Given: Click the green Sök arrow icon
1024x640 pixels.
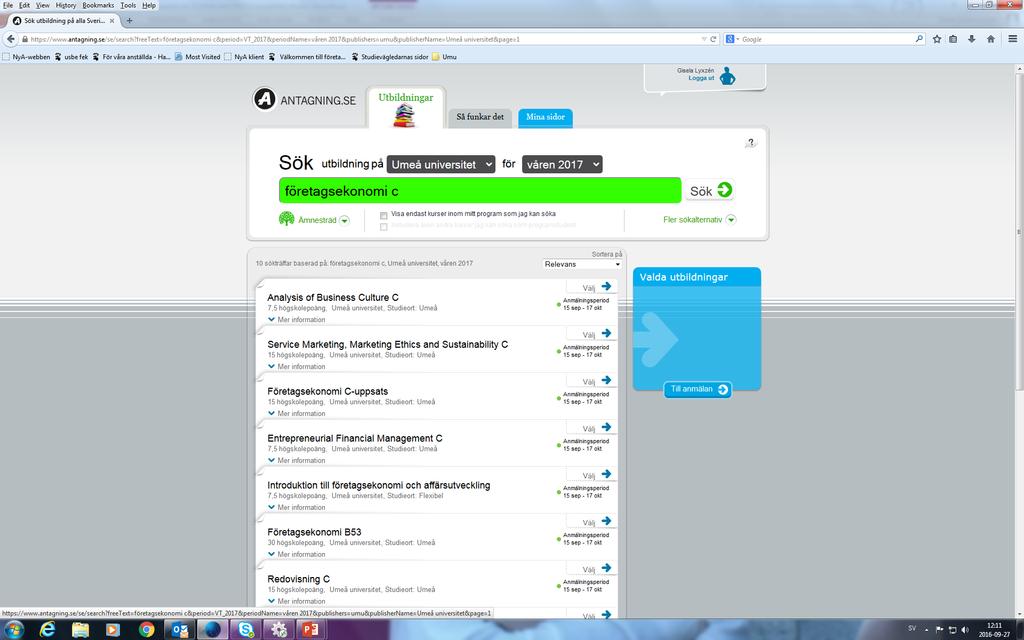Looking at the screenshot, I should click(724, 190).
